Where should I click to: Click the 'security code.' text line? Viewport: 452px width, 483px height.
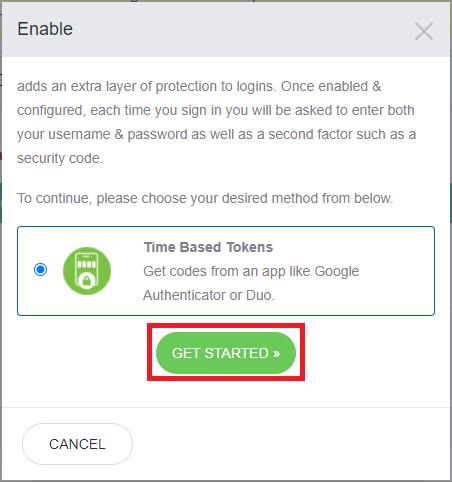point(60,158)
